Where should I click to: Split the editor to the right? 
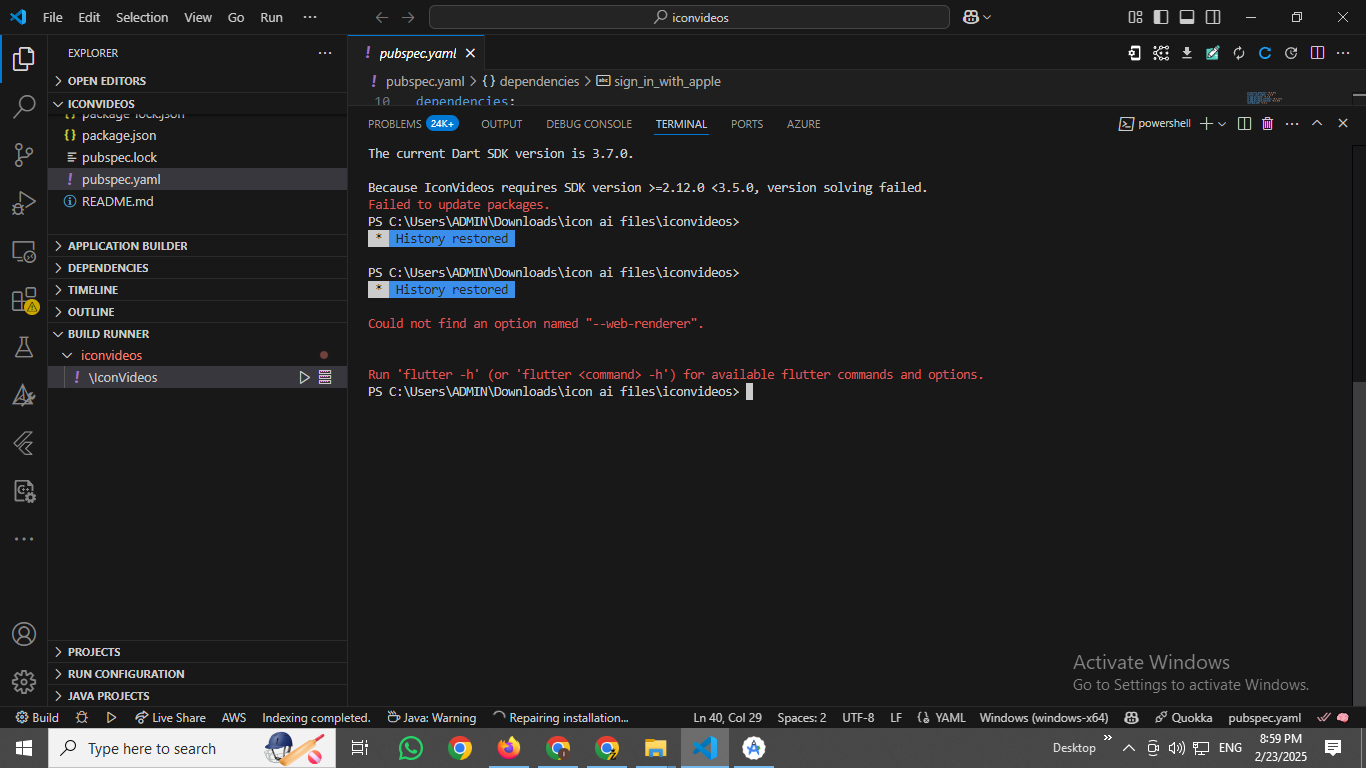(1318, 53)
